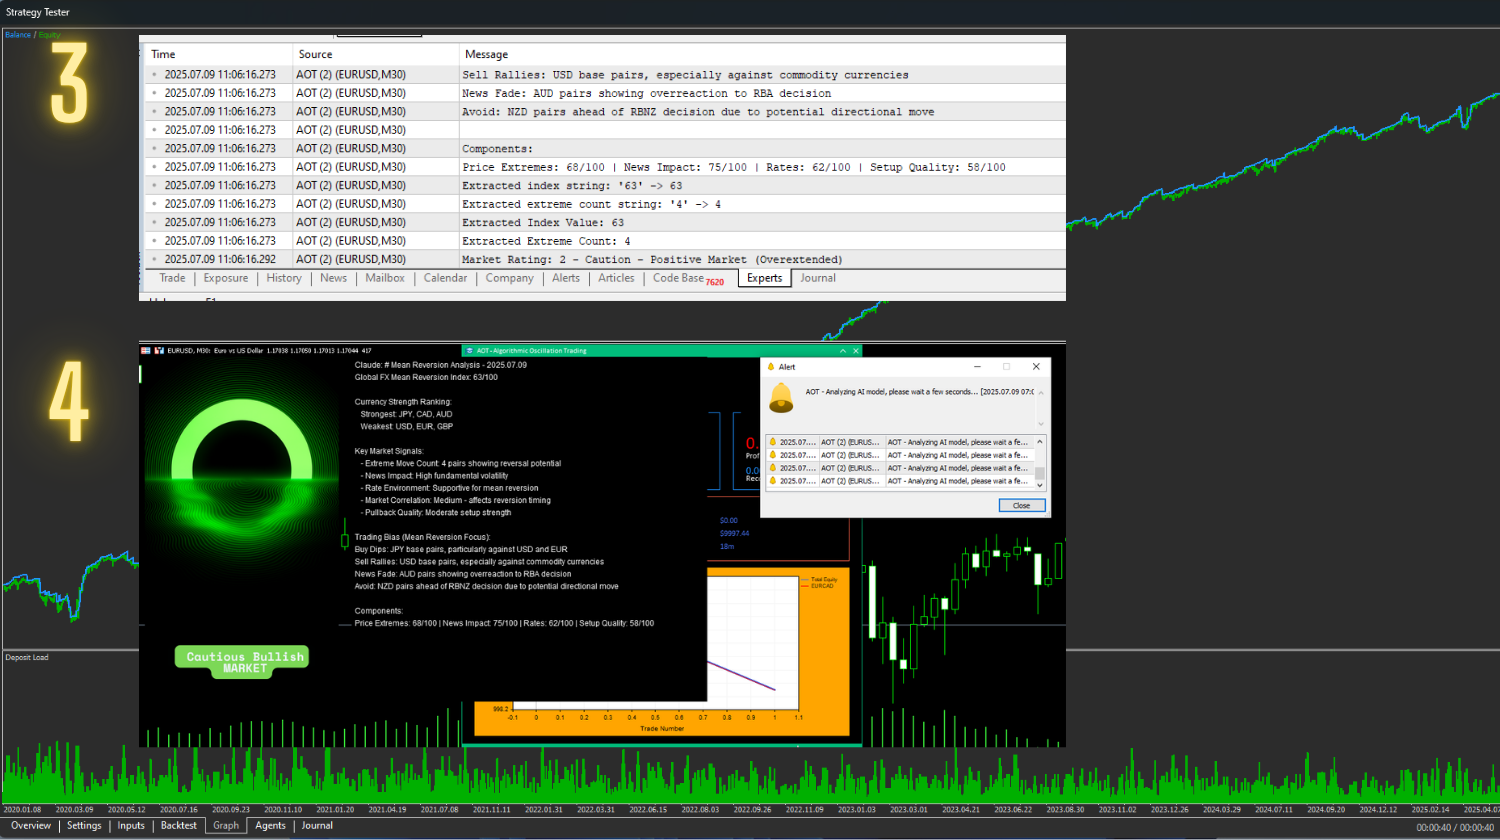Screen dimensions: 1500x840
Task: Click down arrow of alert list scrollbar
Action: [1040, 485]
